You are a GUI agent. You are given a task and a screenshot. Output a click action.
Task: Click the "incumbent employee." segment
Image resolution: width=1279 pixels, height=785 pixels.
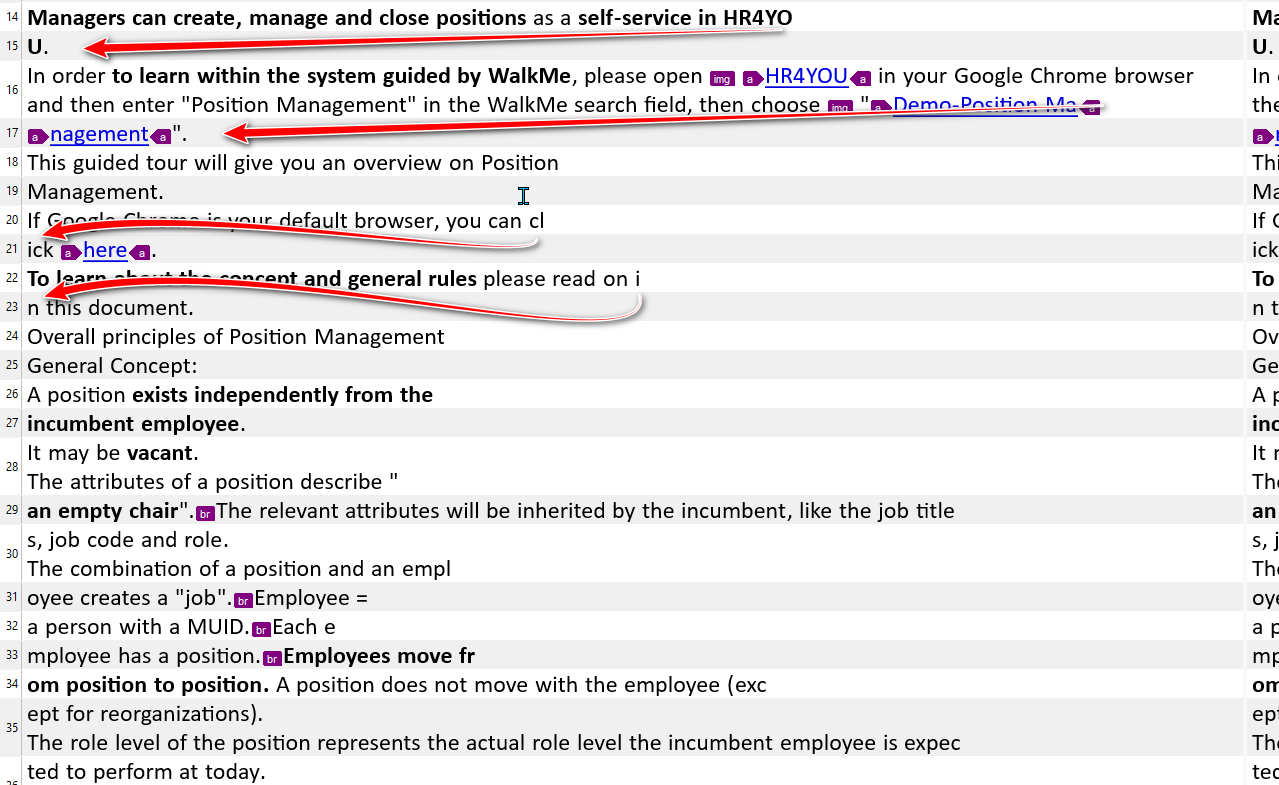(x=136, y=424)
